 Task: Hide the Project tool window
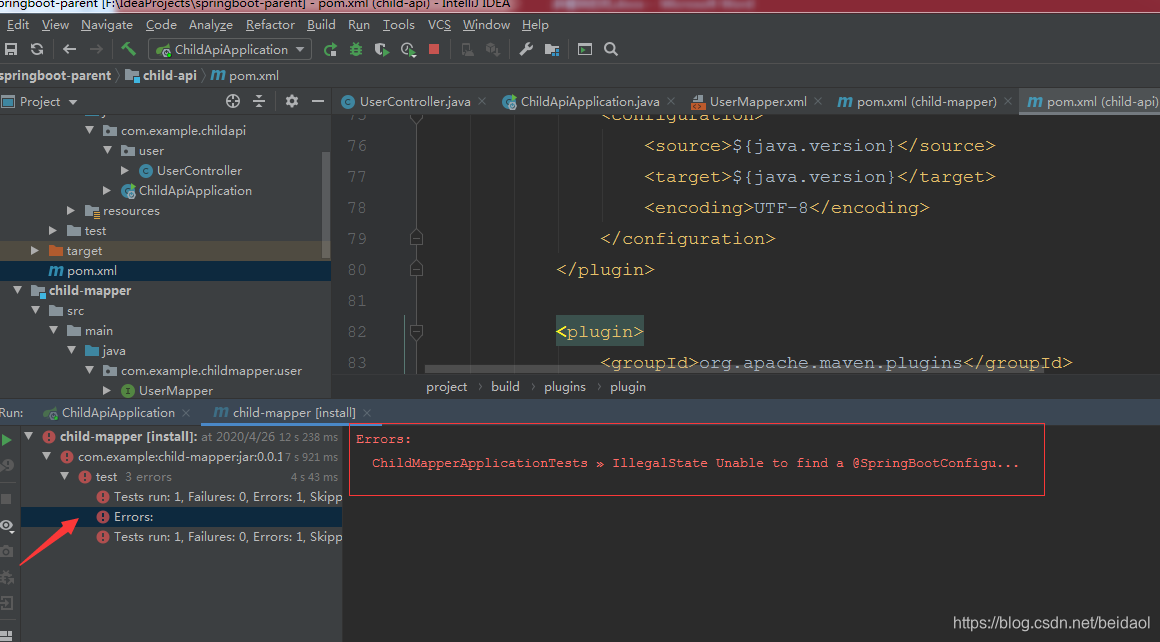[x=318, y=101]
